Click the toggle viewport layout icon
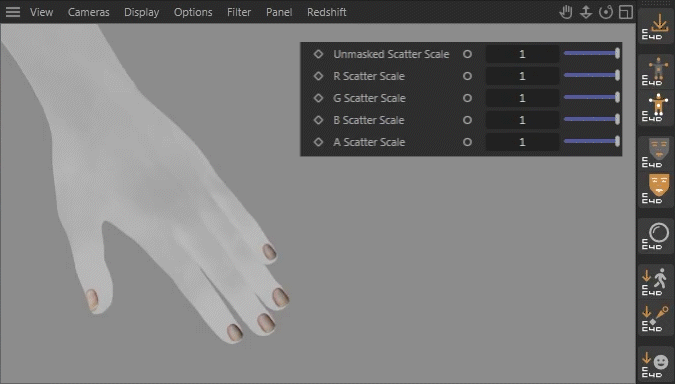Image resolution: width=675 pixels, height=384 pixels. tap(626, 12)
